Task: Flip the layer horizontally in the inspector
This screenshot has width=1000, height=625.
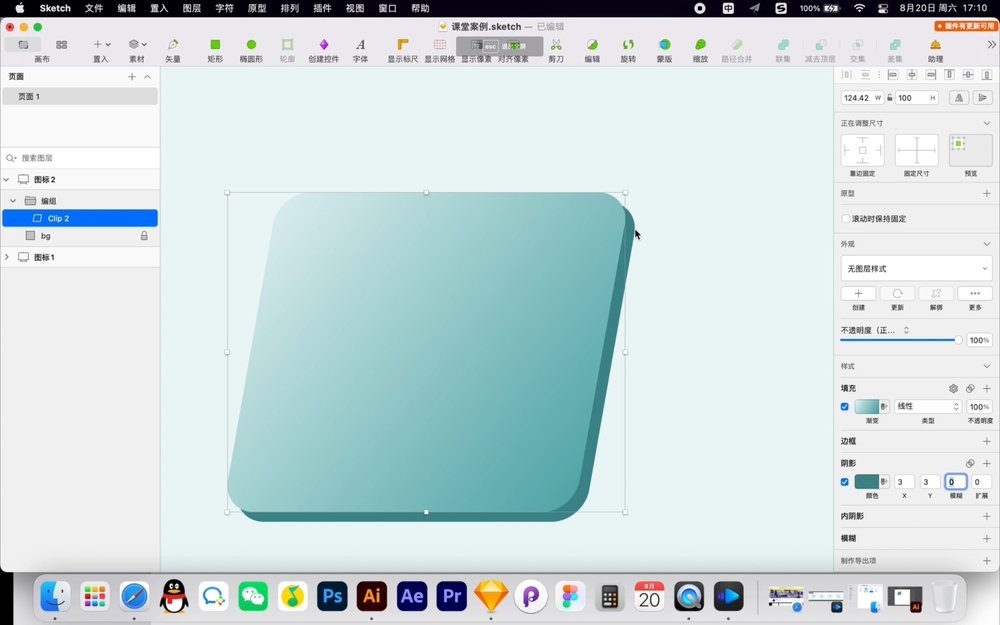Action: (959, 98)
